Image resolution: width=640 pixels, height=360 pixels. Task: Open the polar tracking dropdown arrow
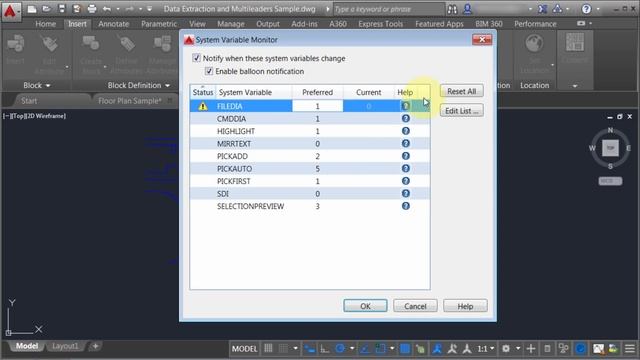352,349
